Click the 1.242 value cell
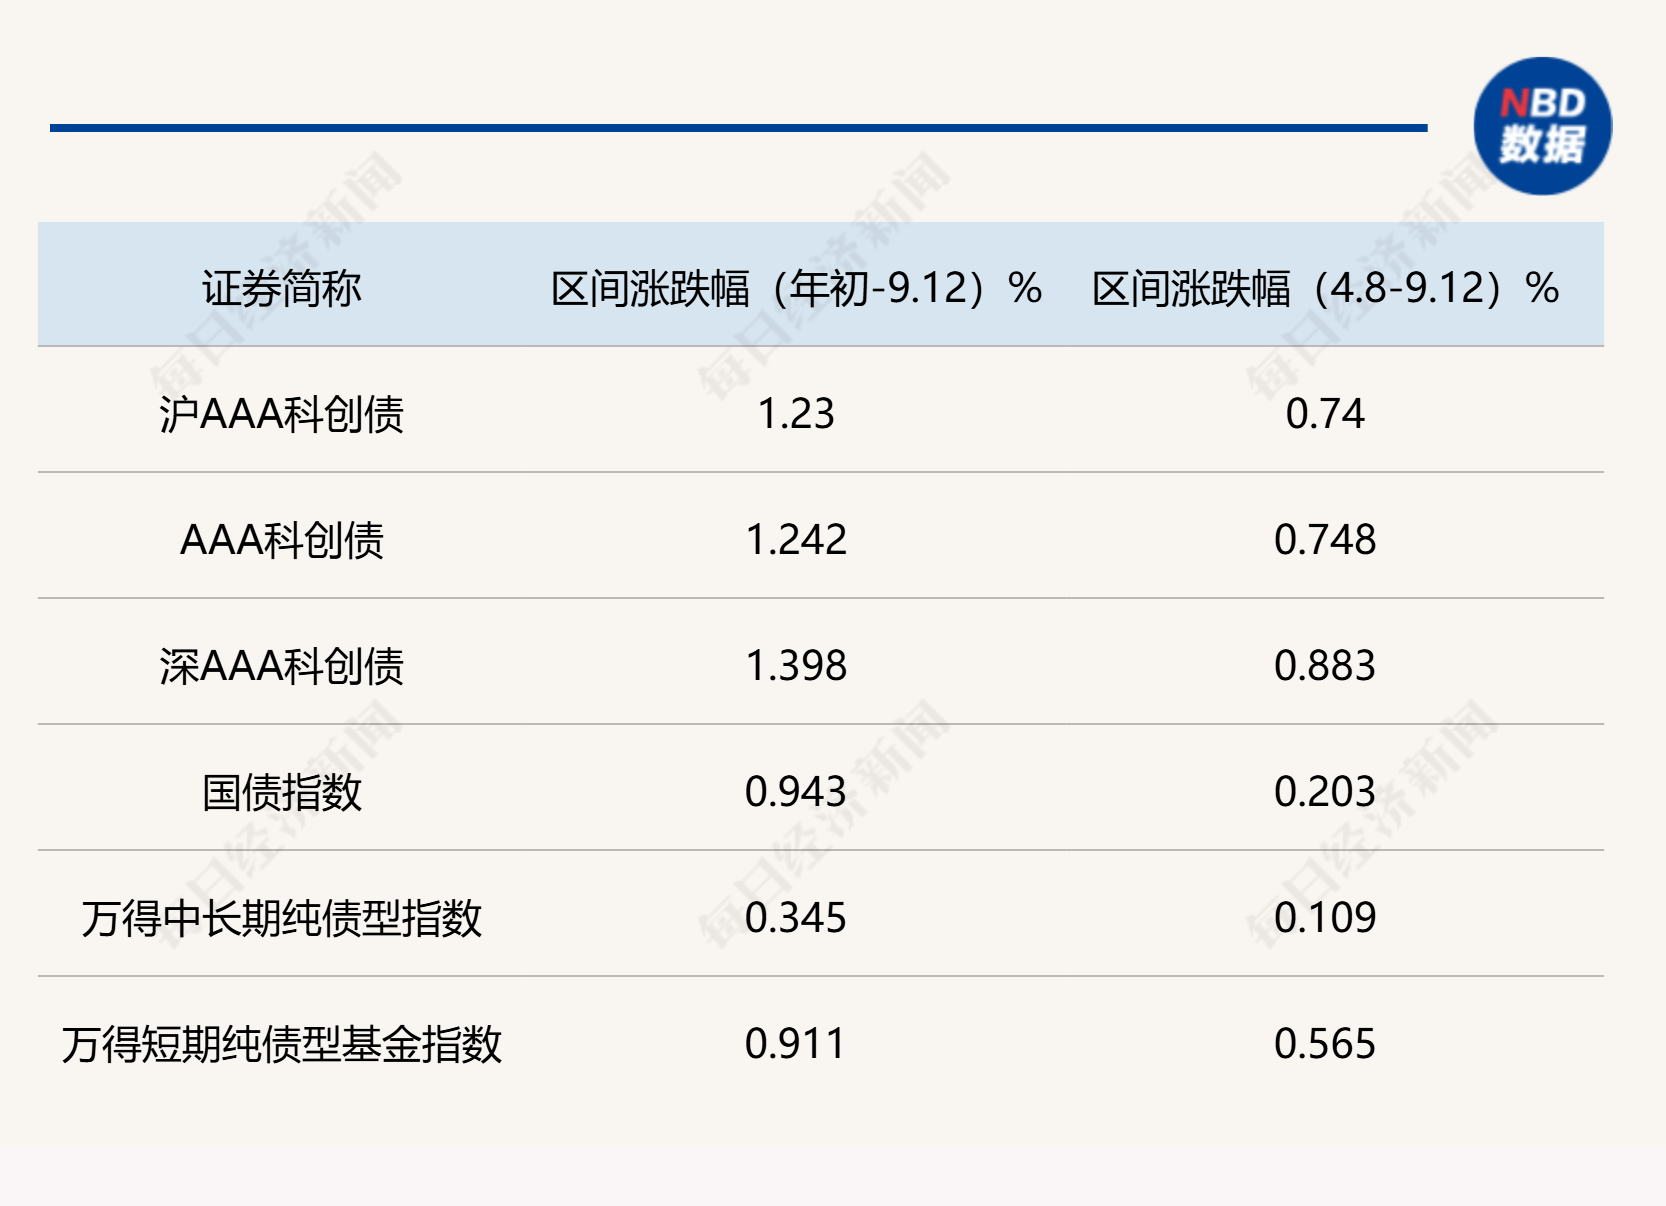The image size is (1666, 1206). 796,540
